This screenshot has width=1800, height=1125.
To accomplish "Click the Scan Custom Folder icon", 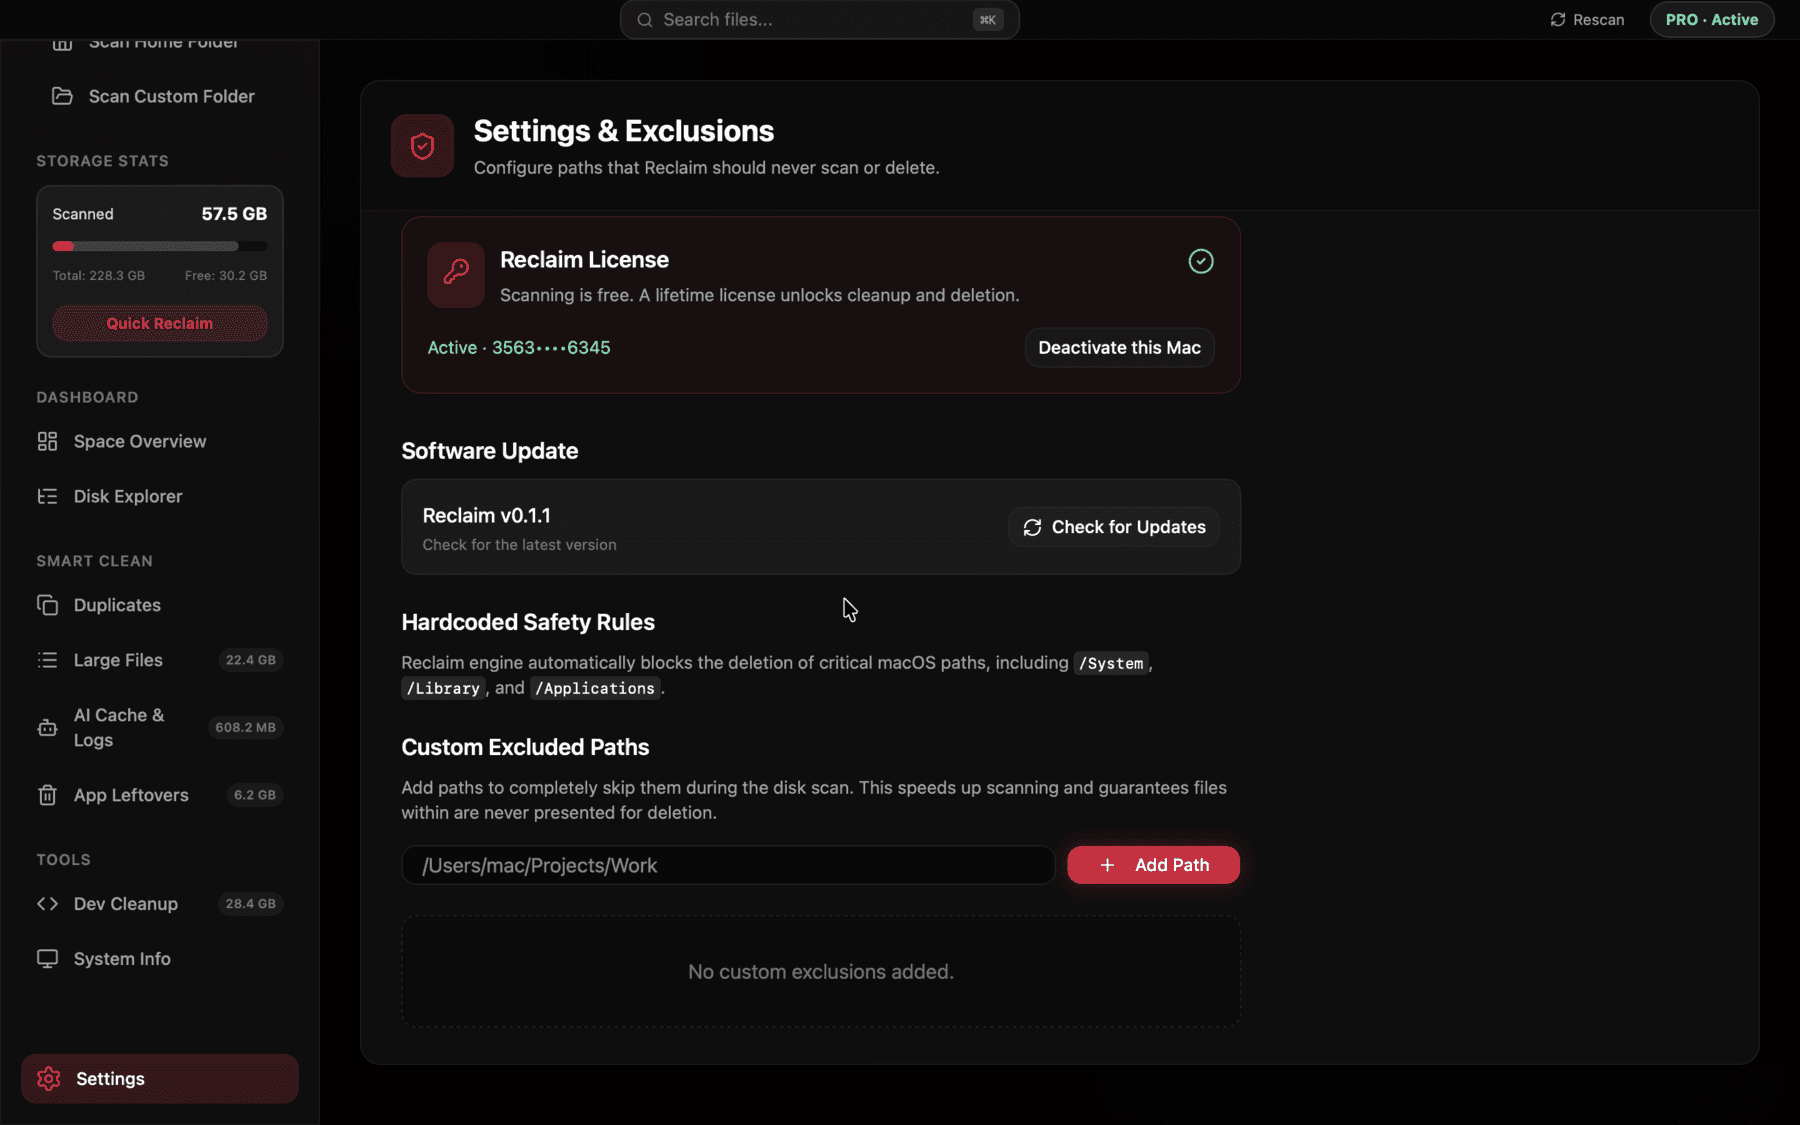I will [62, 96].
